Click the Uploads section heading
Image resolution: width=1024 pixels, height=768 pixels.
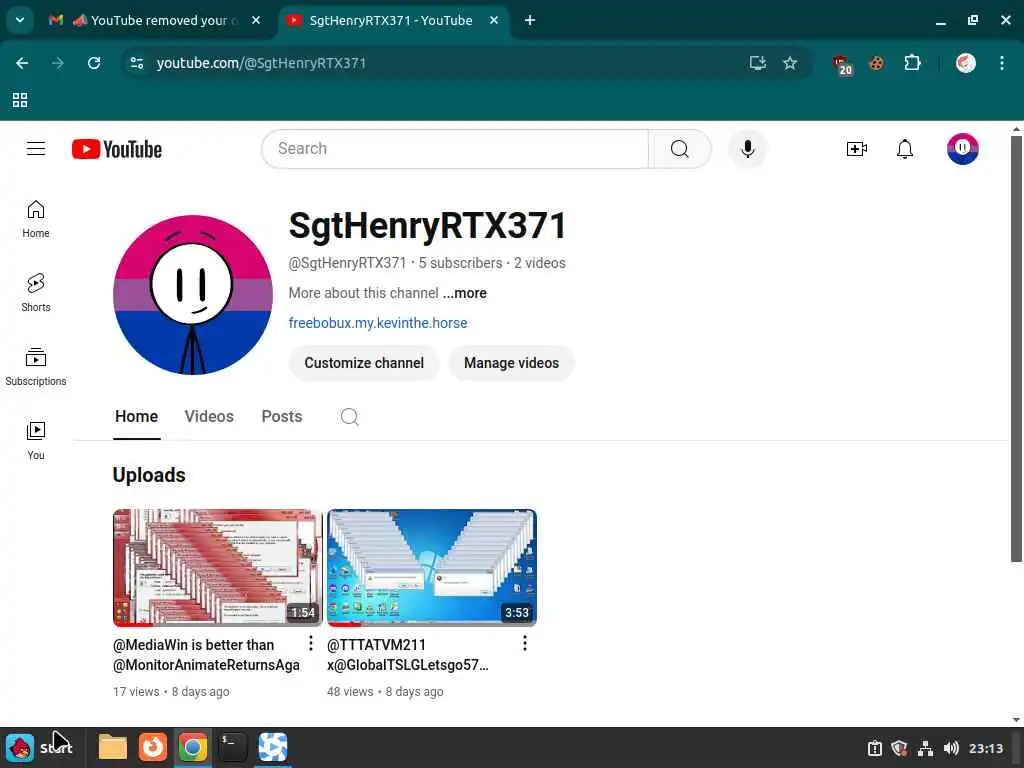tap(149, 475)
